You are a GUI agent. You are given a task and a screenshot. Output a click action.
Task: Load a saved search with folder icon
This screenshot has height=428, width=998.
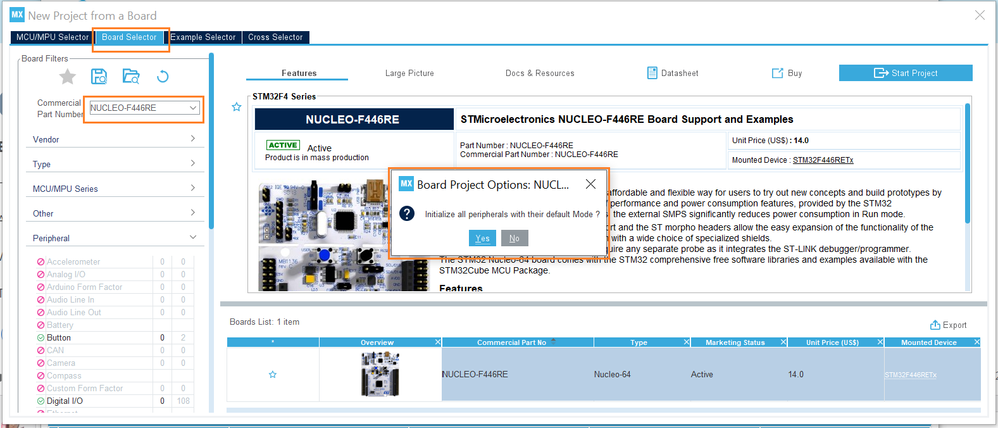(130, 77)
